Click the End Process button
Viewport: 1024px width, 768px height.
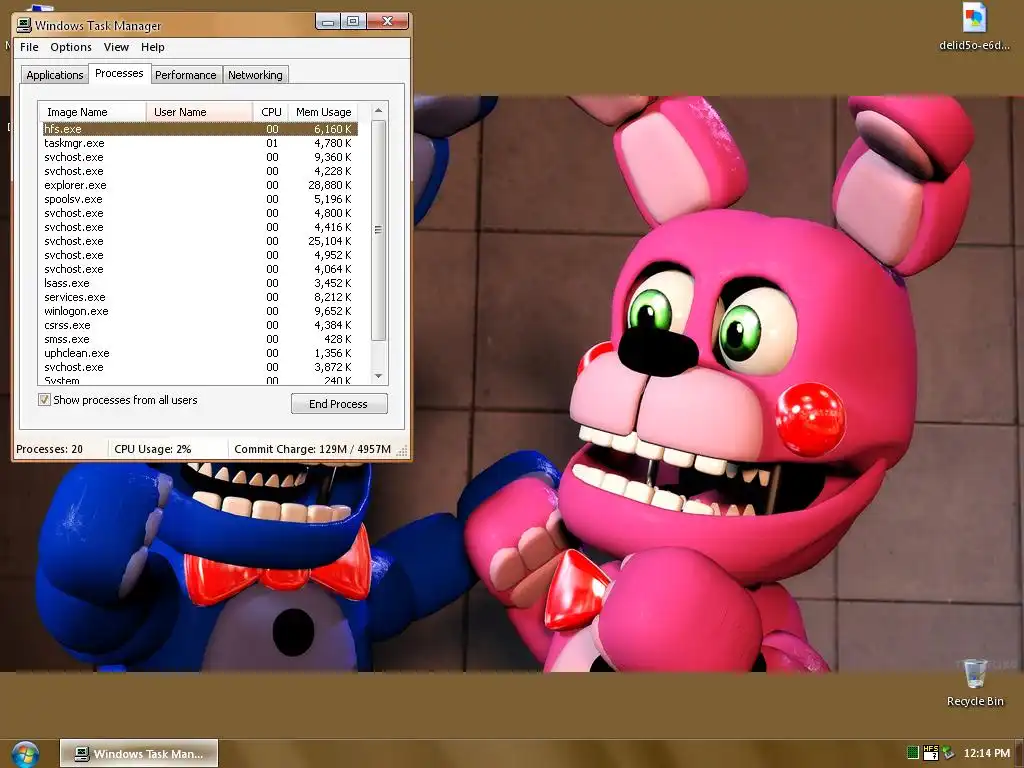click(339, 404)
